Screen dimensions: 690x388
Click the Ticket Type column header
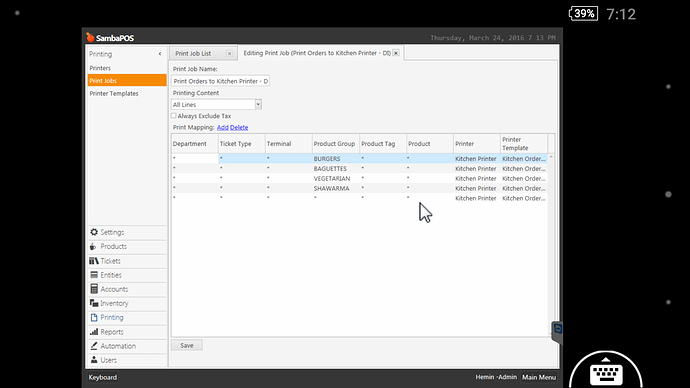(x=242, y=144)
